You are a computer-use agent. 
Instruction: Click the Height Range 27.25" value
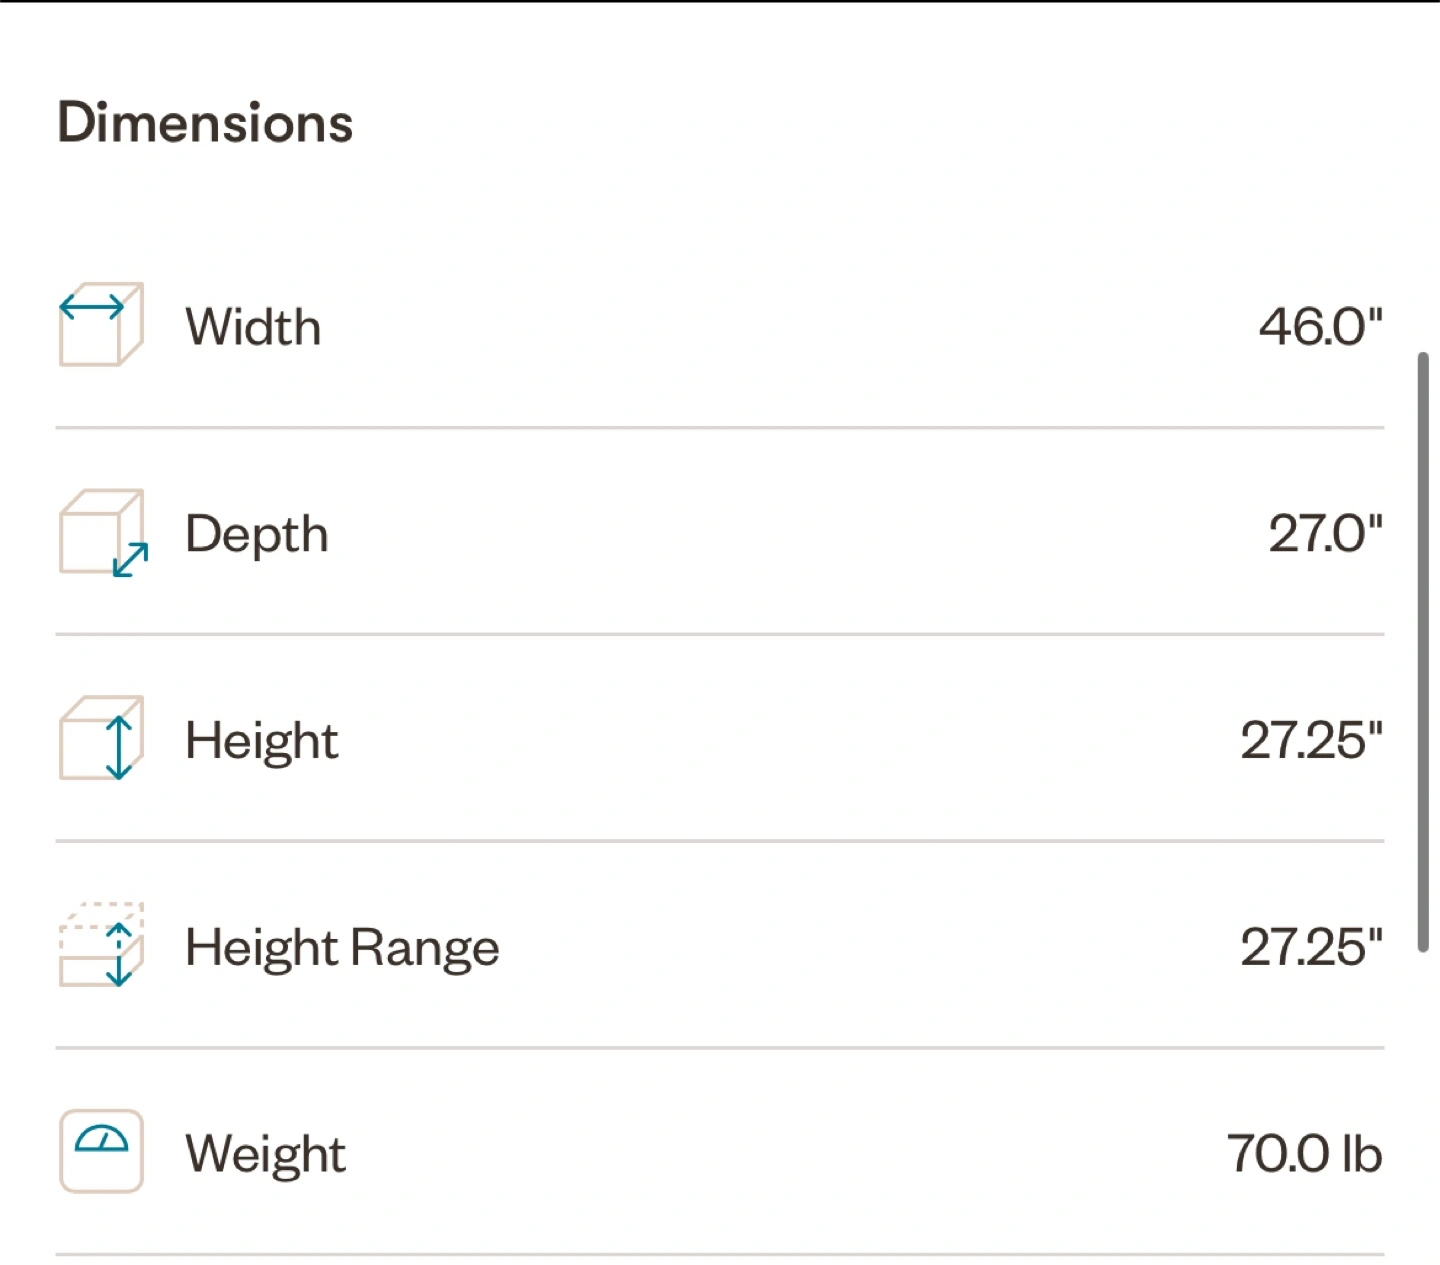click(1312, 947)
